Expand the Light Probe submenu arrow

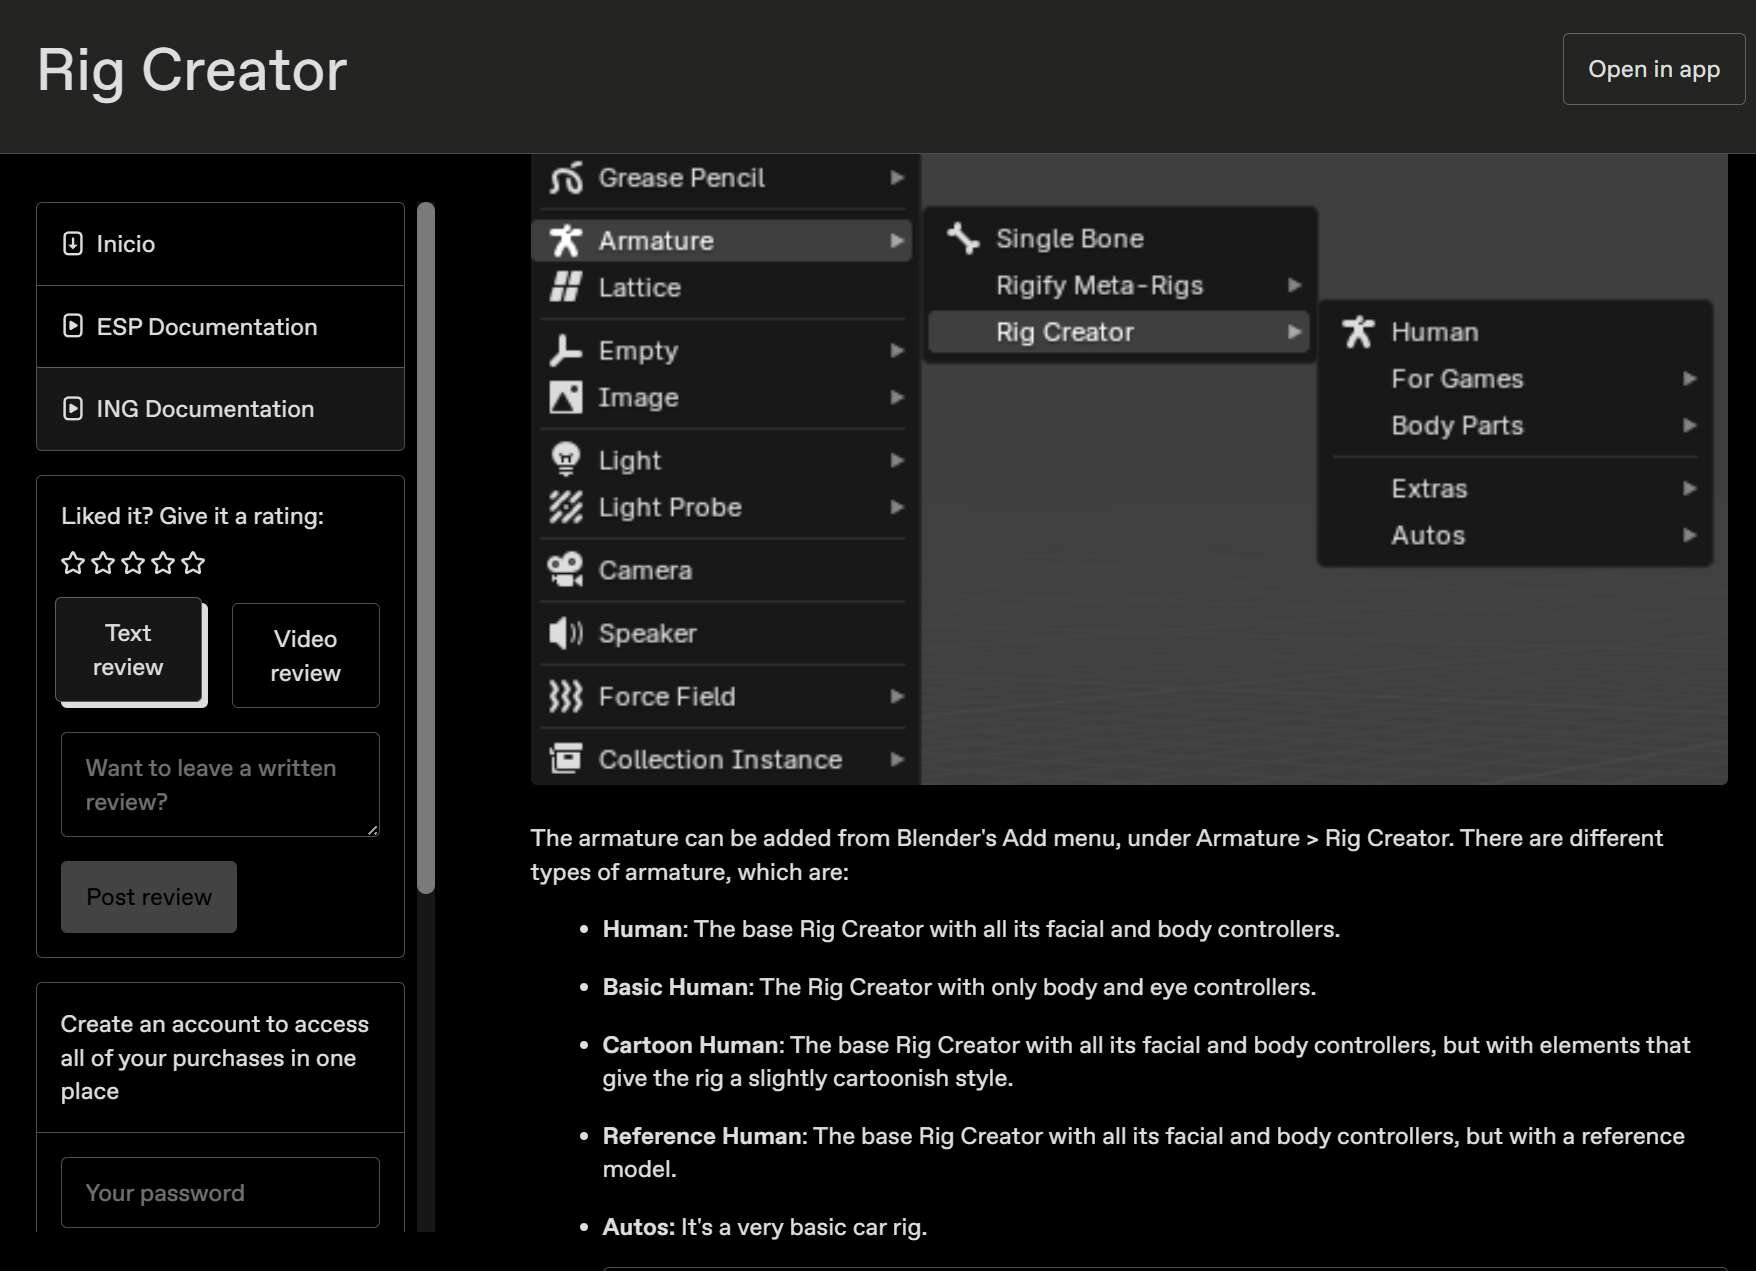897,507
